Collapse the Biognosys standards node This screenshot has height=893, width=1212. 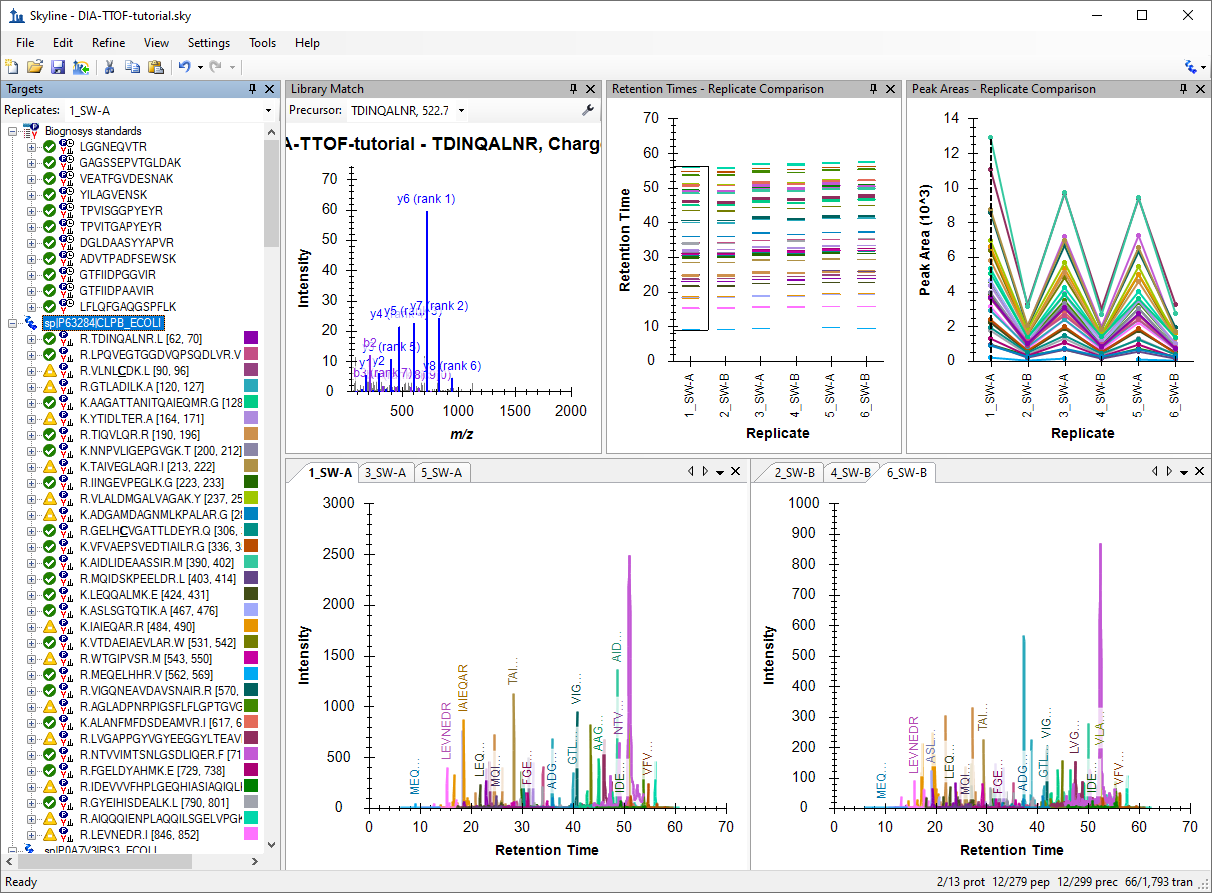tap(13, 131)
